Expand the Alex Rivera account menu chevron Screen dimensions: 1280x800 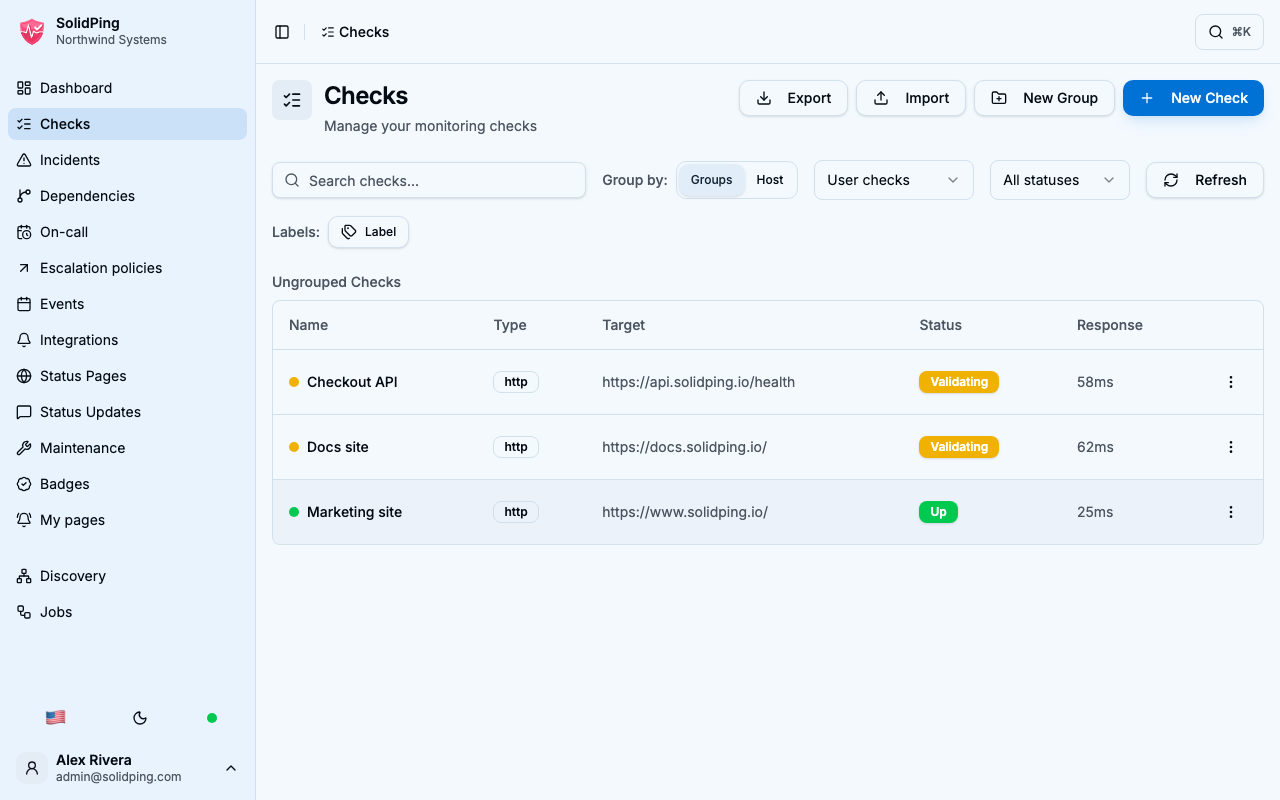coord(231,768)
